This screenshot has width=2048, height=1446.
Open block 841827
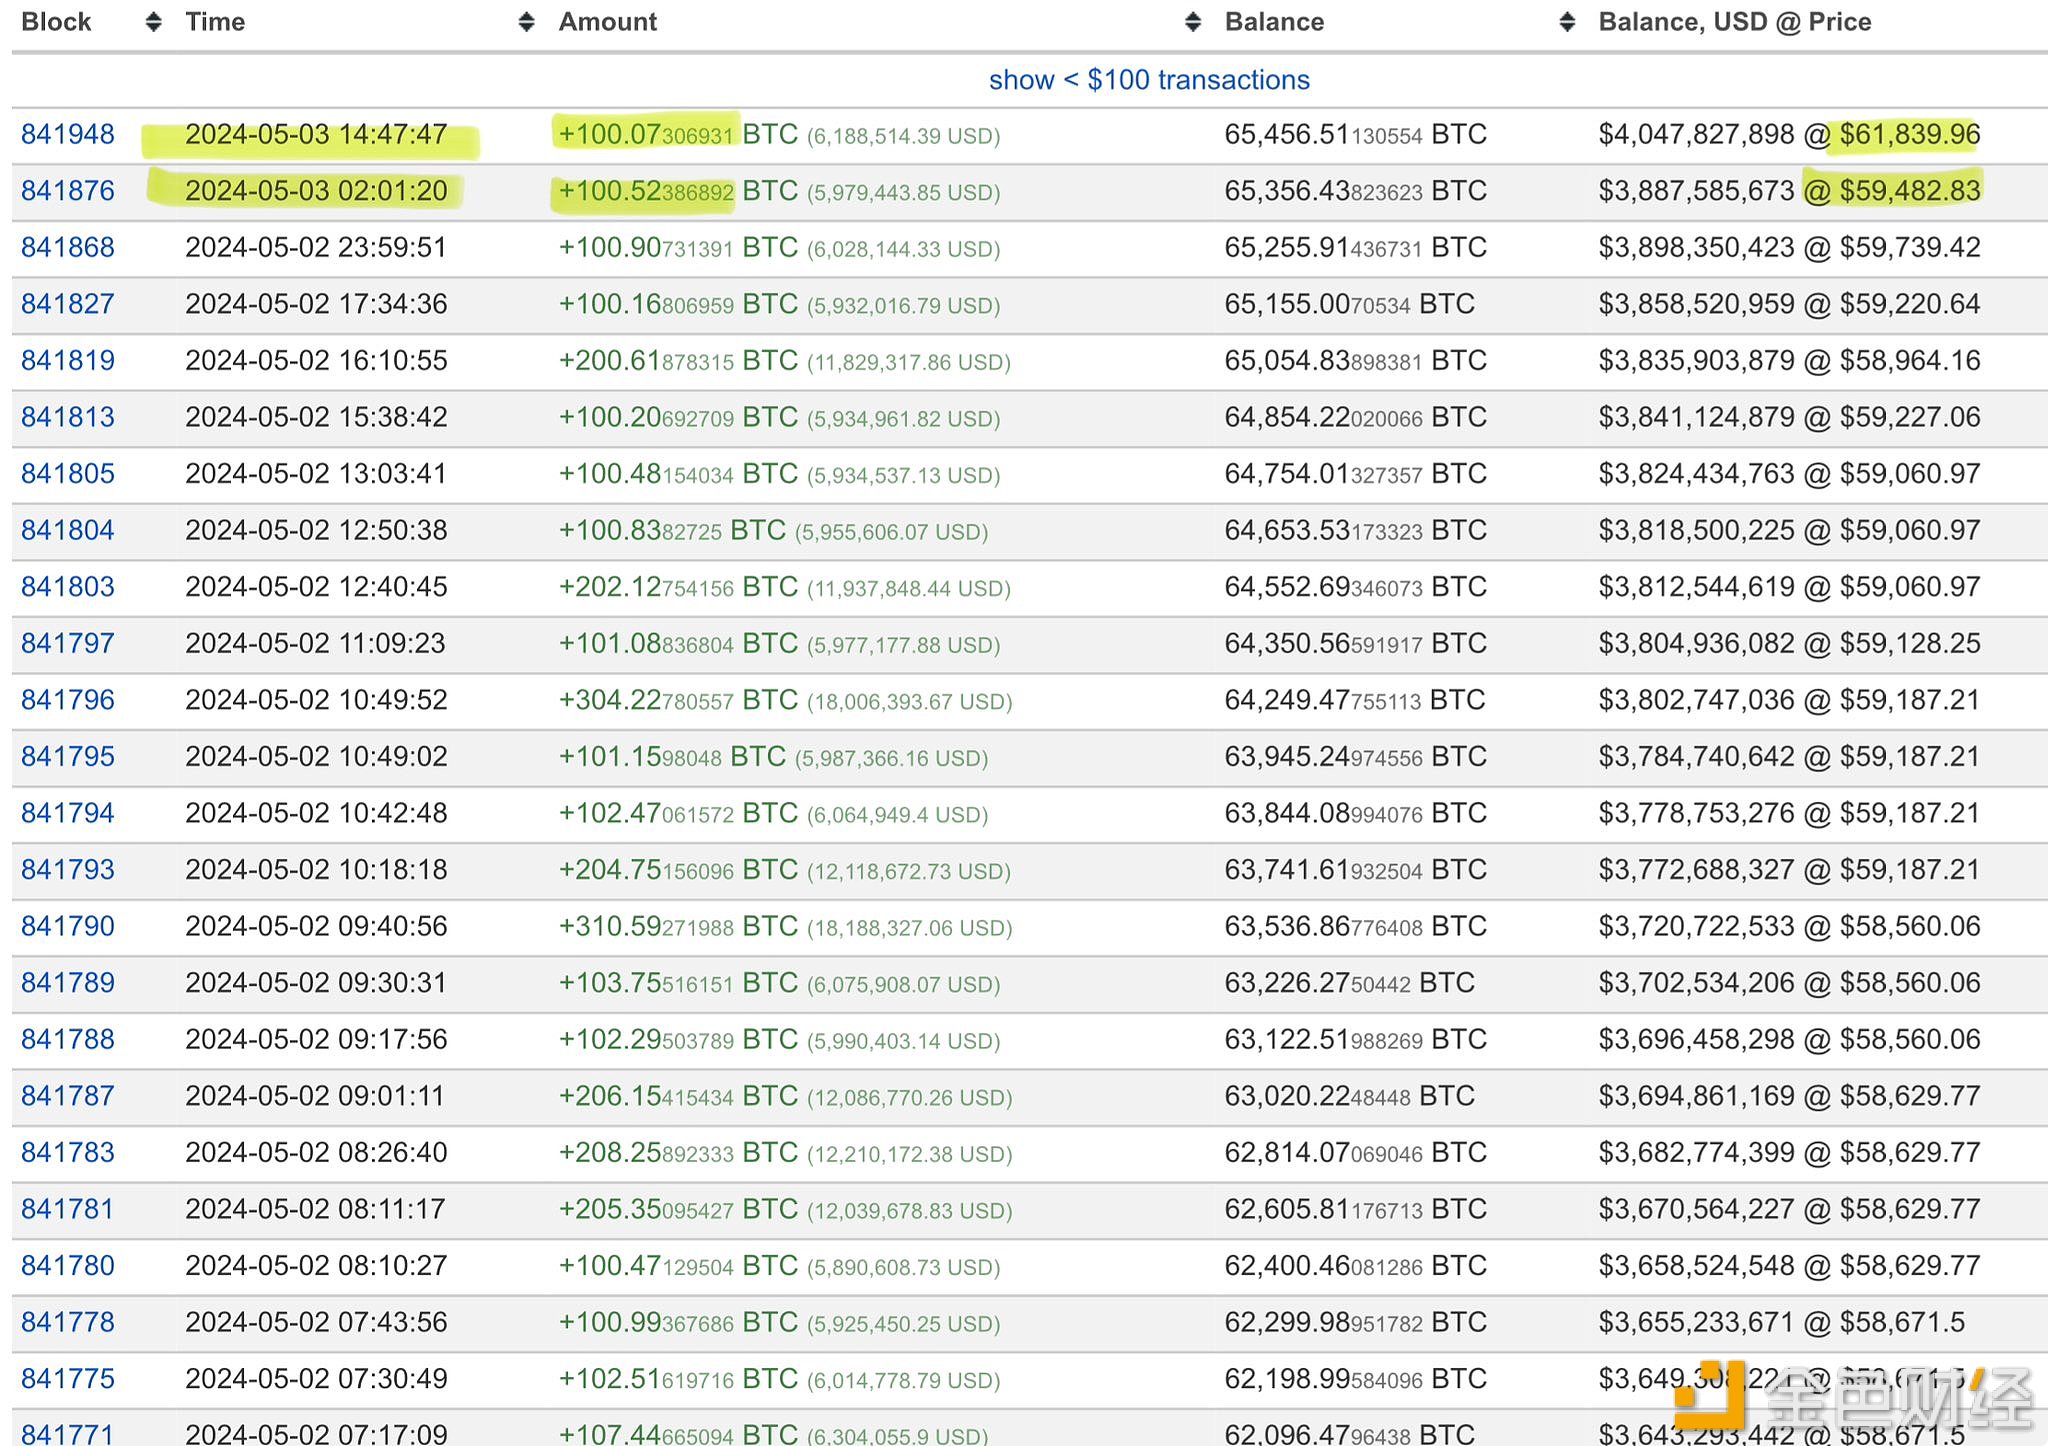click(68, 304)
